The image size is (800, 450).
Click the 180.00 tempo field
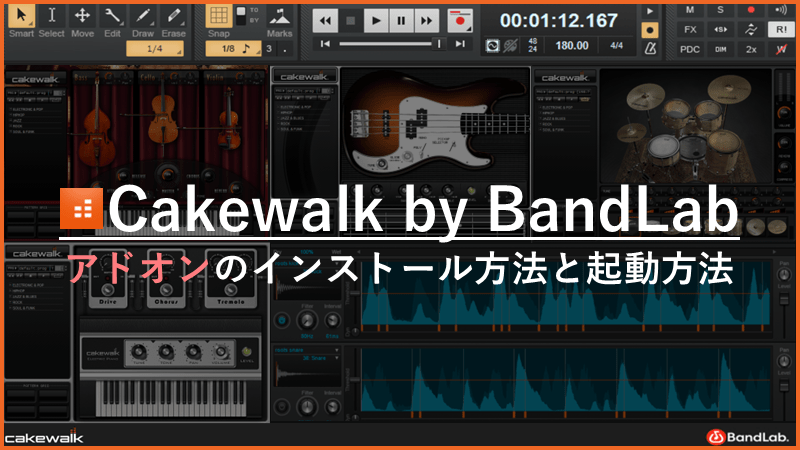click(572, 45)
